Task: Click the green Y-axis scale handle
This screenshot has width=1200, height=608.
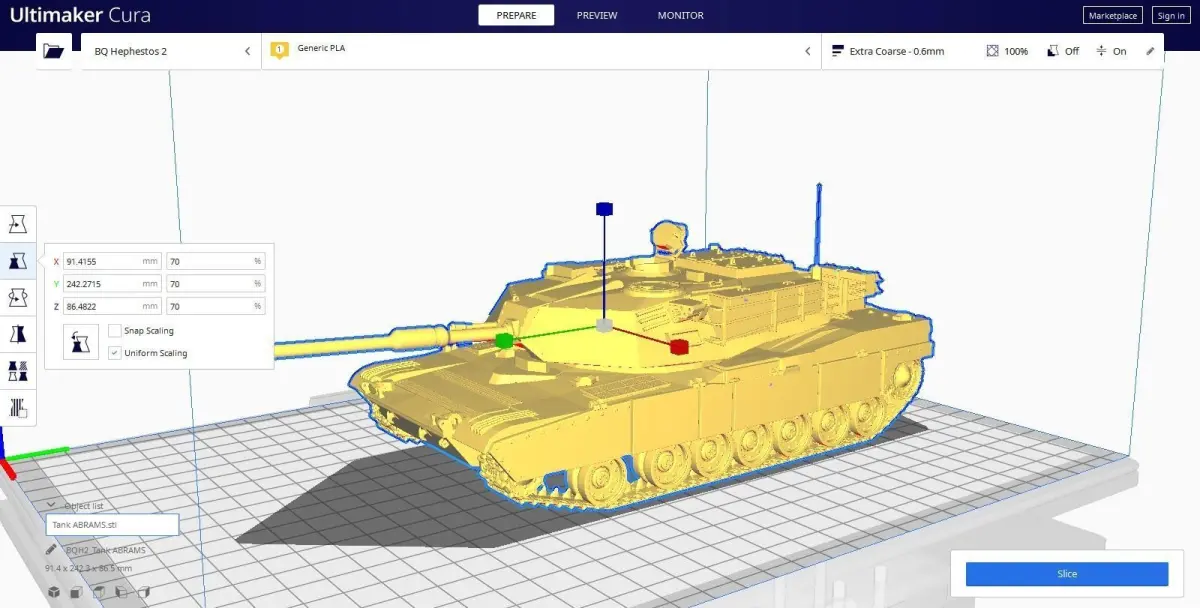Action: [x=504, y=342]
